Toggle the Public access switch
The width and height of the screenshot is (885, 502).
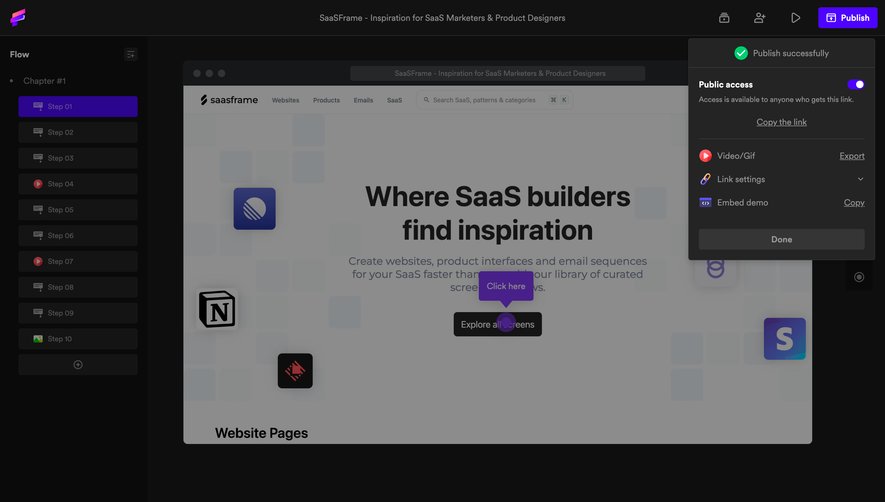(x=856, y=84)
